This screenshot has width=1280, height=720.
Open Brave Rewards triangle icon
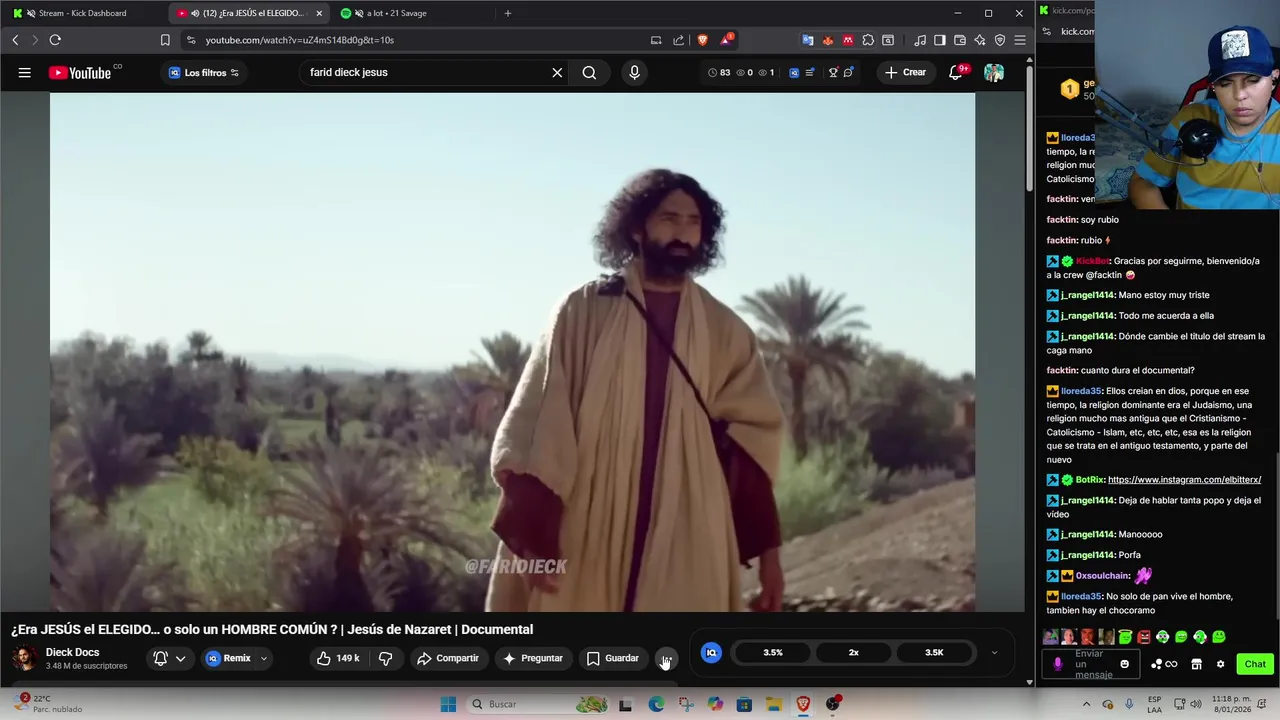point(726,40)
